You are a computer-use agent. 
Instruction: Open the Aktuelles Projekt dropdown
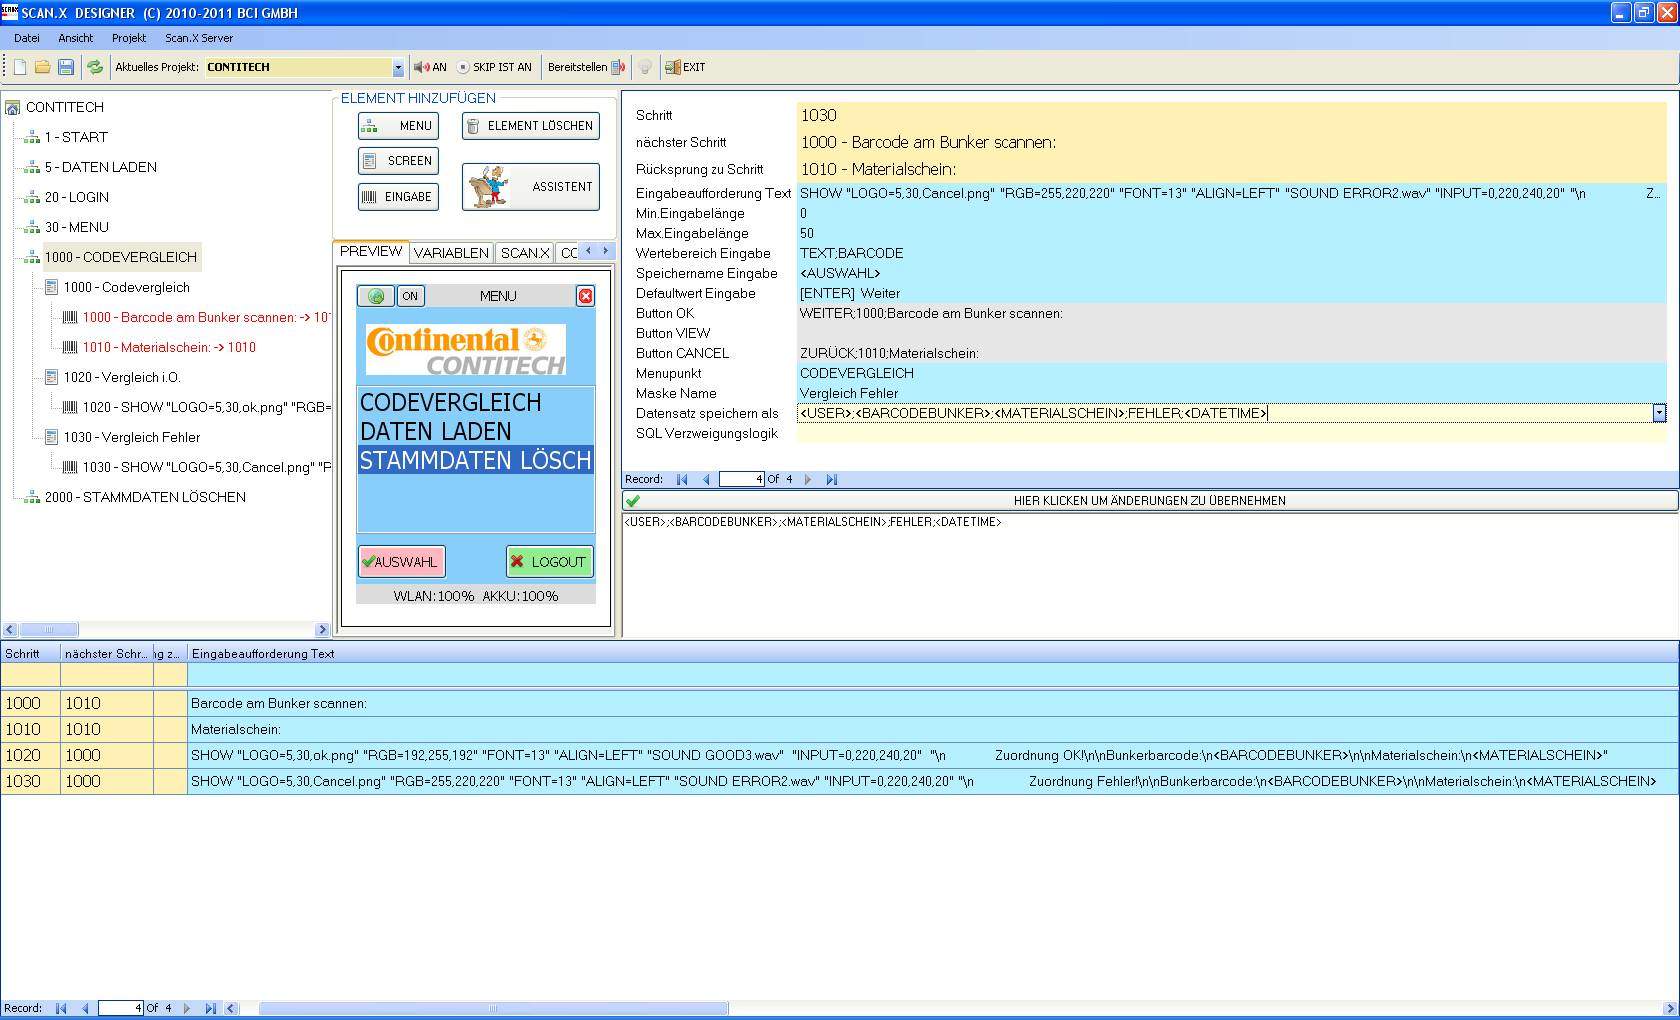(398, 68)
